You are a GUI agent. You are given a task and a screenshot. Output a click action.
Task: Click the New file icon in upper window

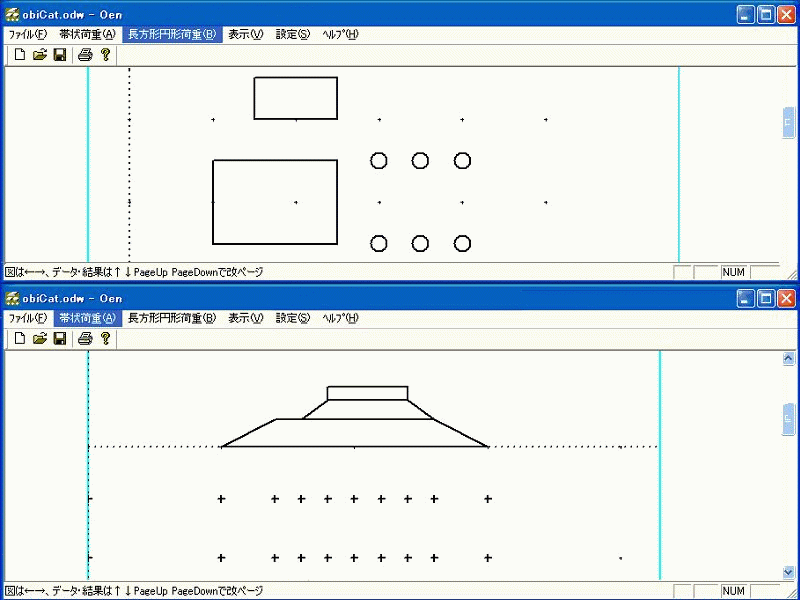pos(20,55)
